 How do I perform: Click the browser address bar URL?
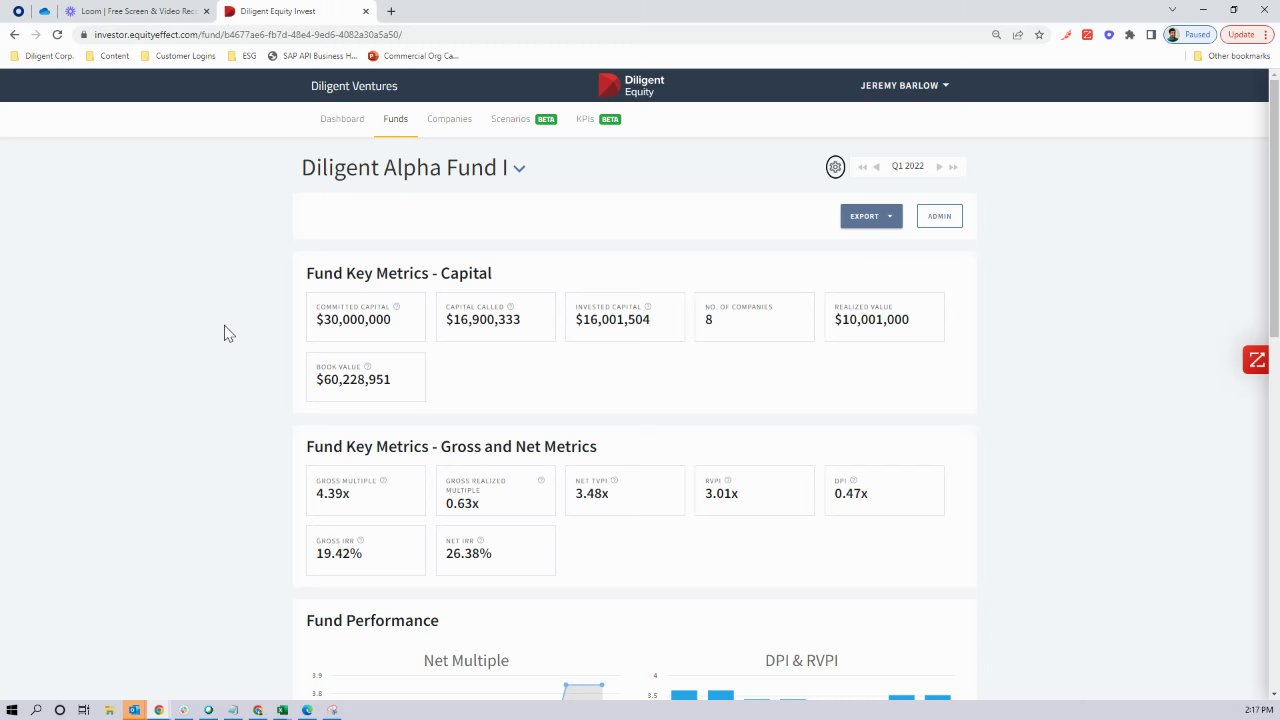coord(248,35)
